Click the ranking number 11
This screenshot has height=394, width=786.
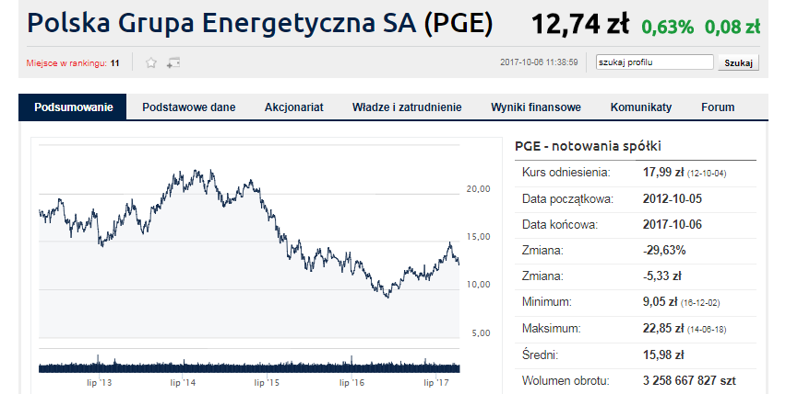[x=115, y=63]
